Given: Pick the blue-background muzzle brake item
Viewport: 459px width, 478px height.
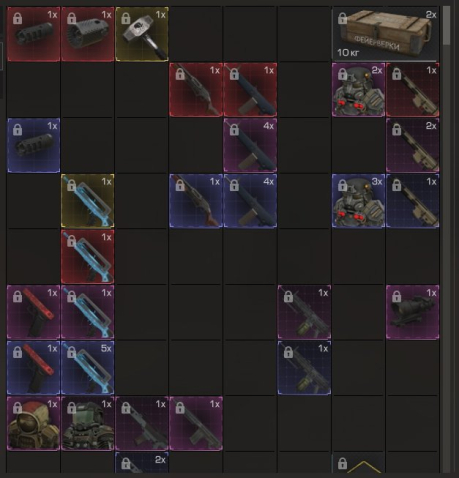Looking at the screenshot, I should [x=34, y=145].
